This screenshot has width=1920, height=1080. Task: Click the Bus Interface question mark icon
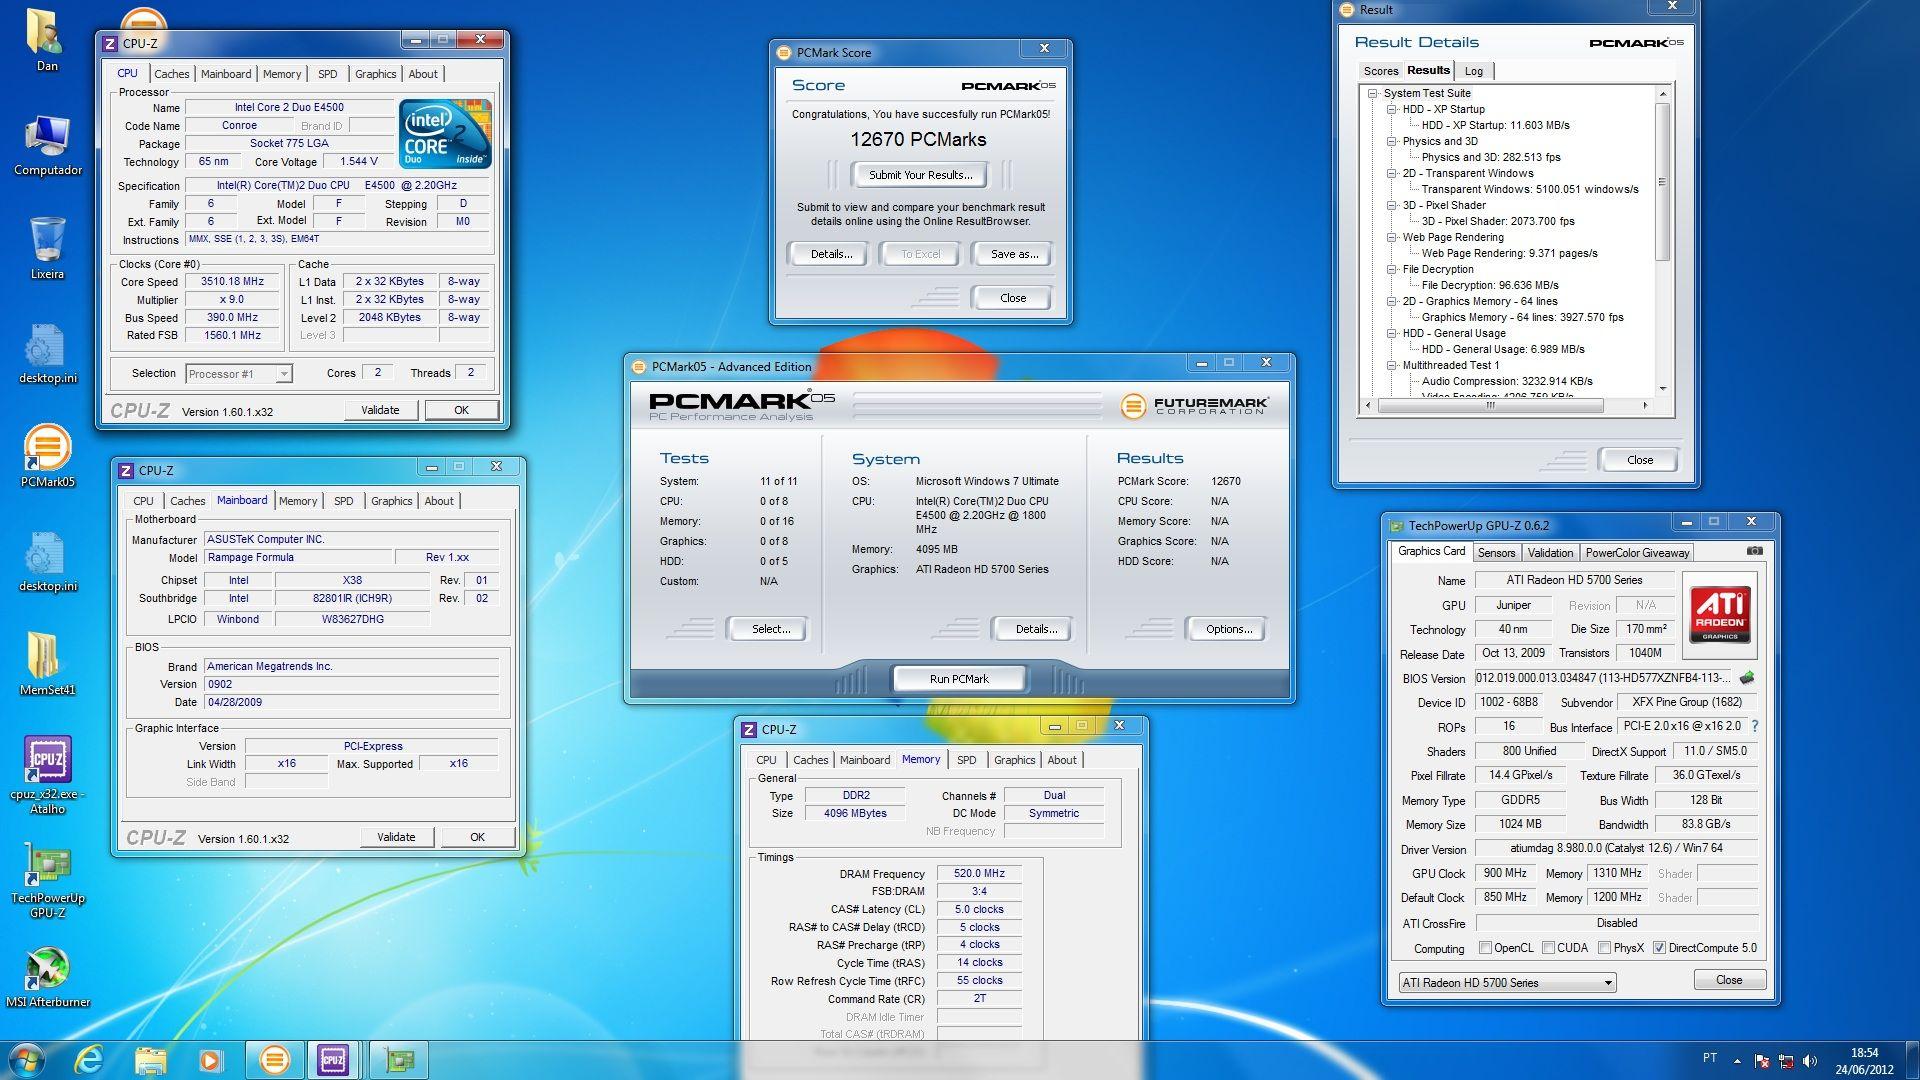[1754, 727]
